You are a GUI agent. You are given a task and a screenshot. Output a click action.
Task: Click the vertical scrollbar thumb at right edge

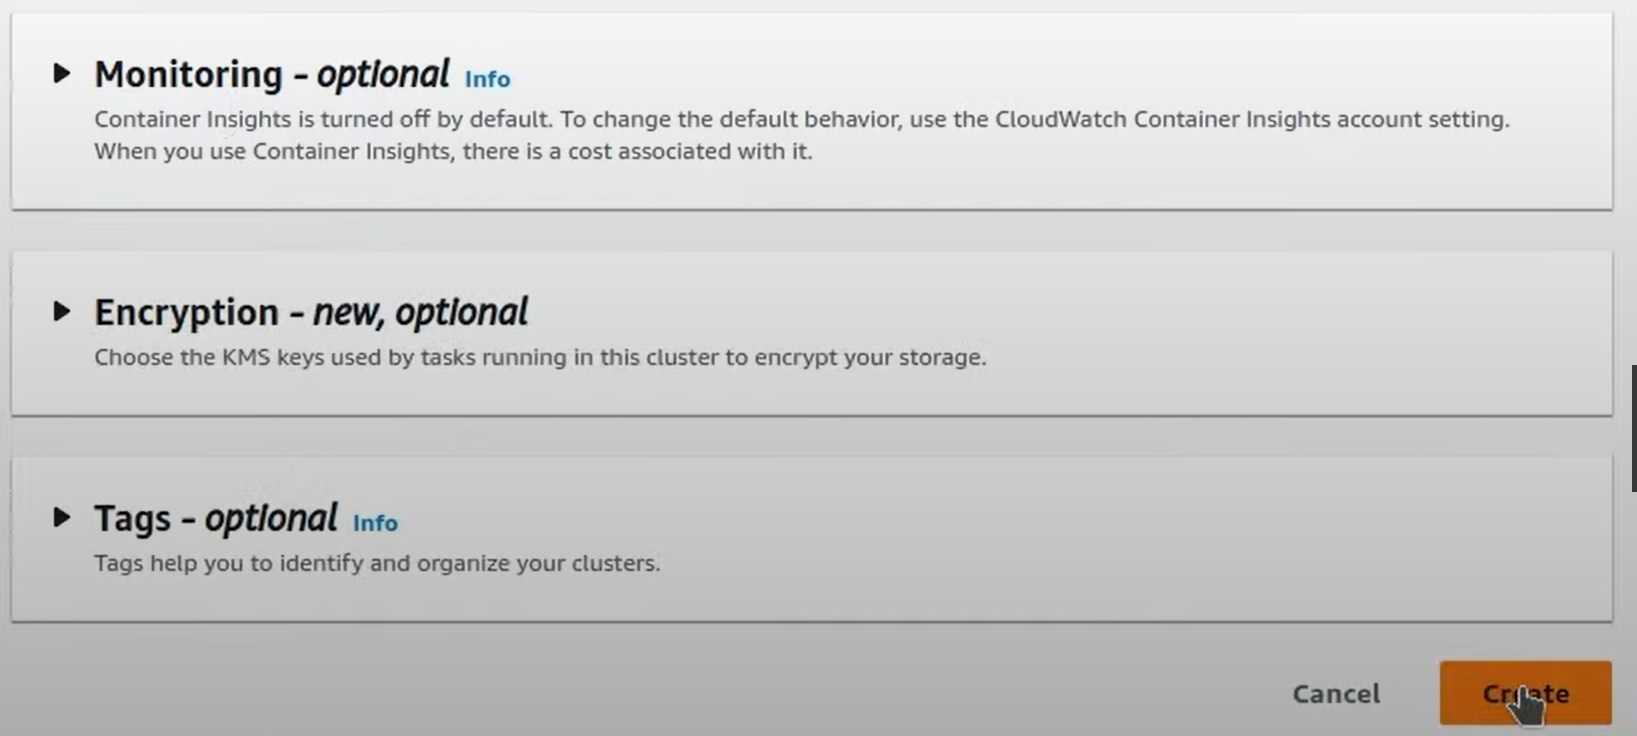click(x=1634, y=428)
